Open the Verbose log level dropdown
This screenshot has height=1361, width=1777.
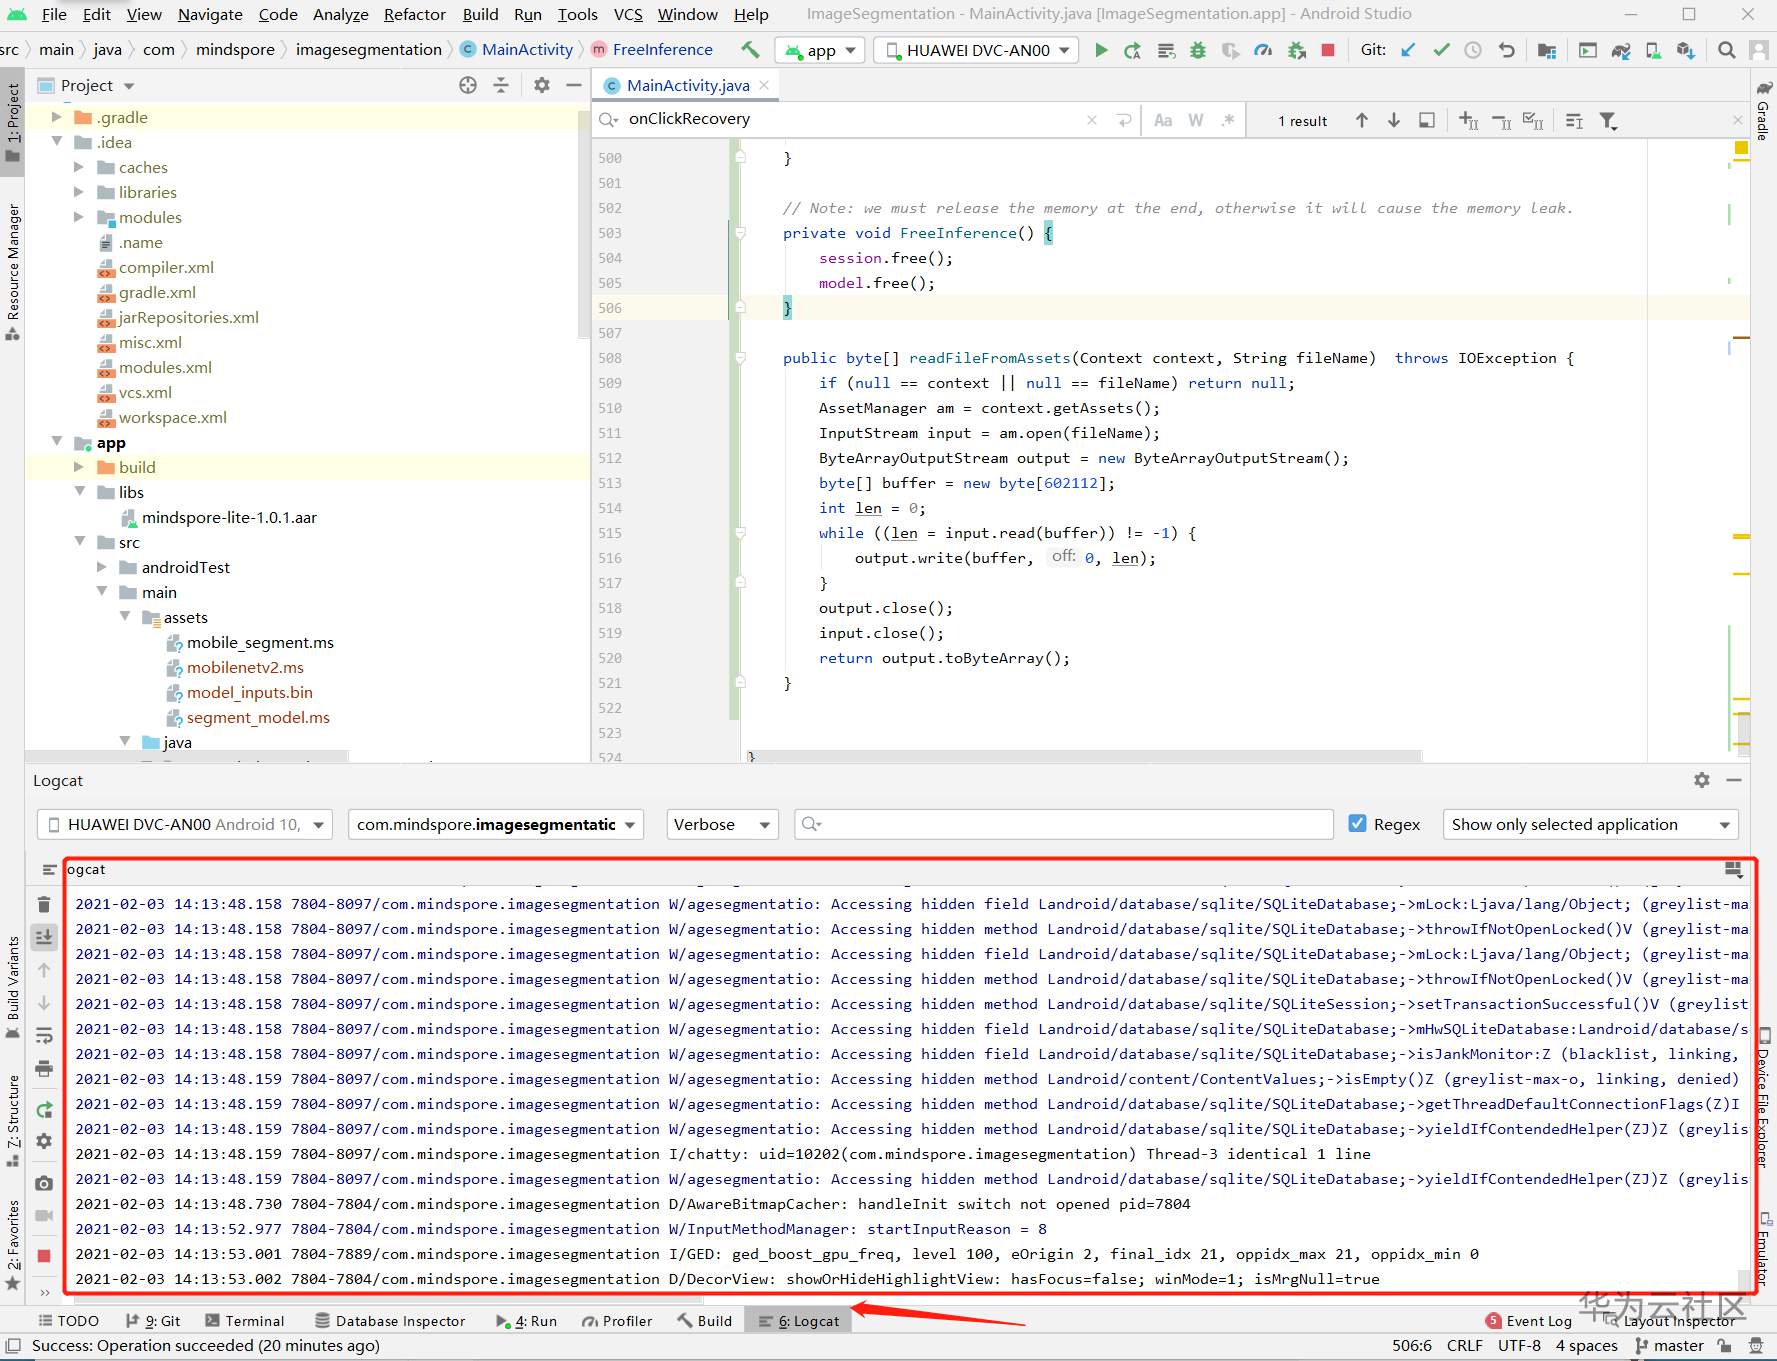pyautogui.click(x=723, y=824)
